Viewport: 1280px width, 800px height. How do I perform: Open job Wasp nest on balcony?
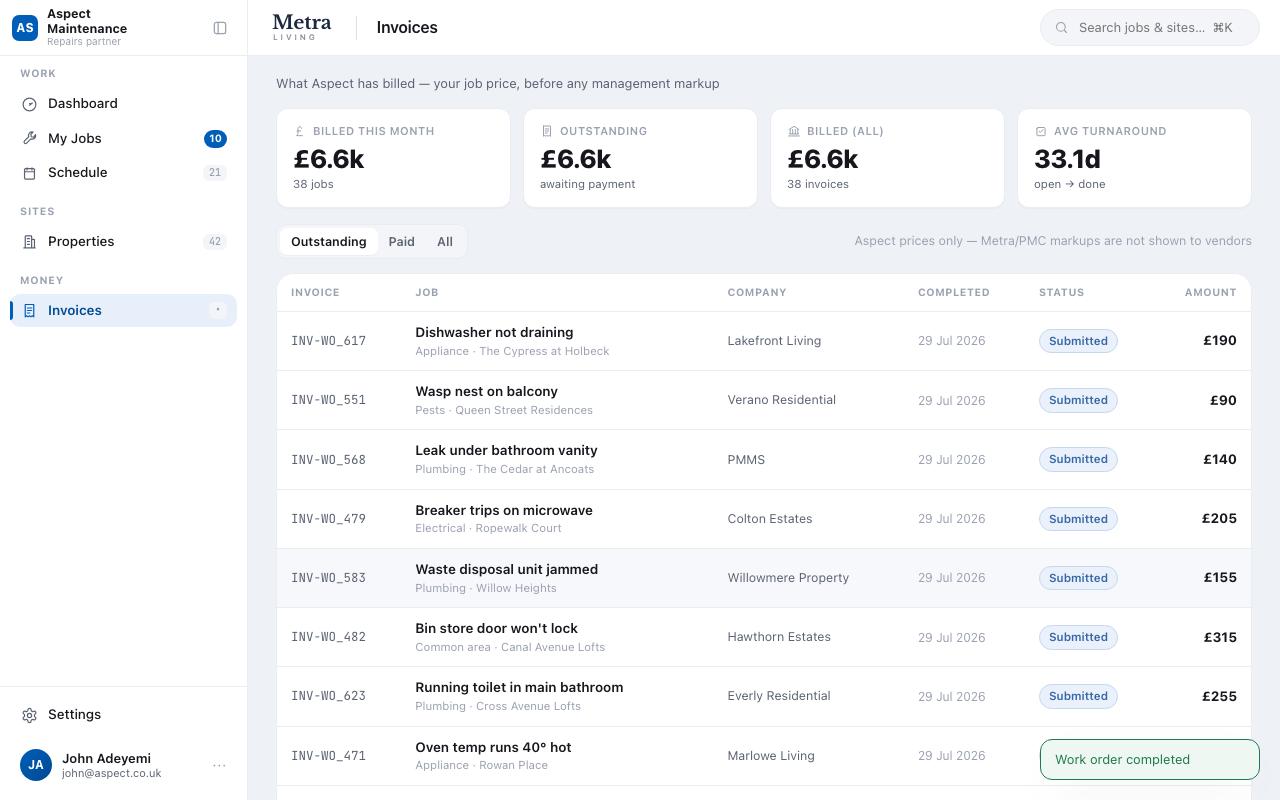(486, 392)
